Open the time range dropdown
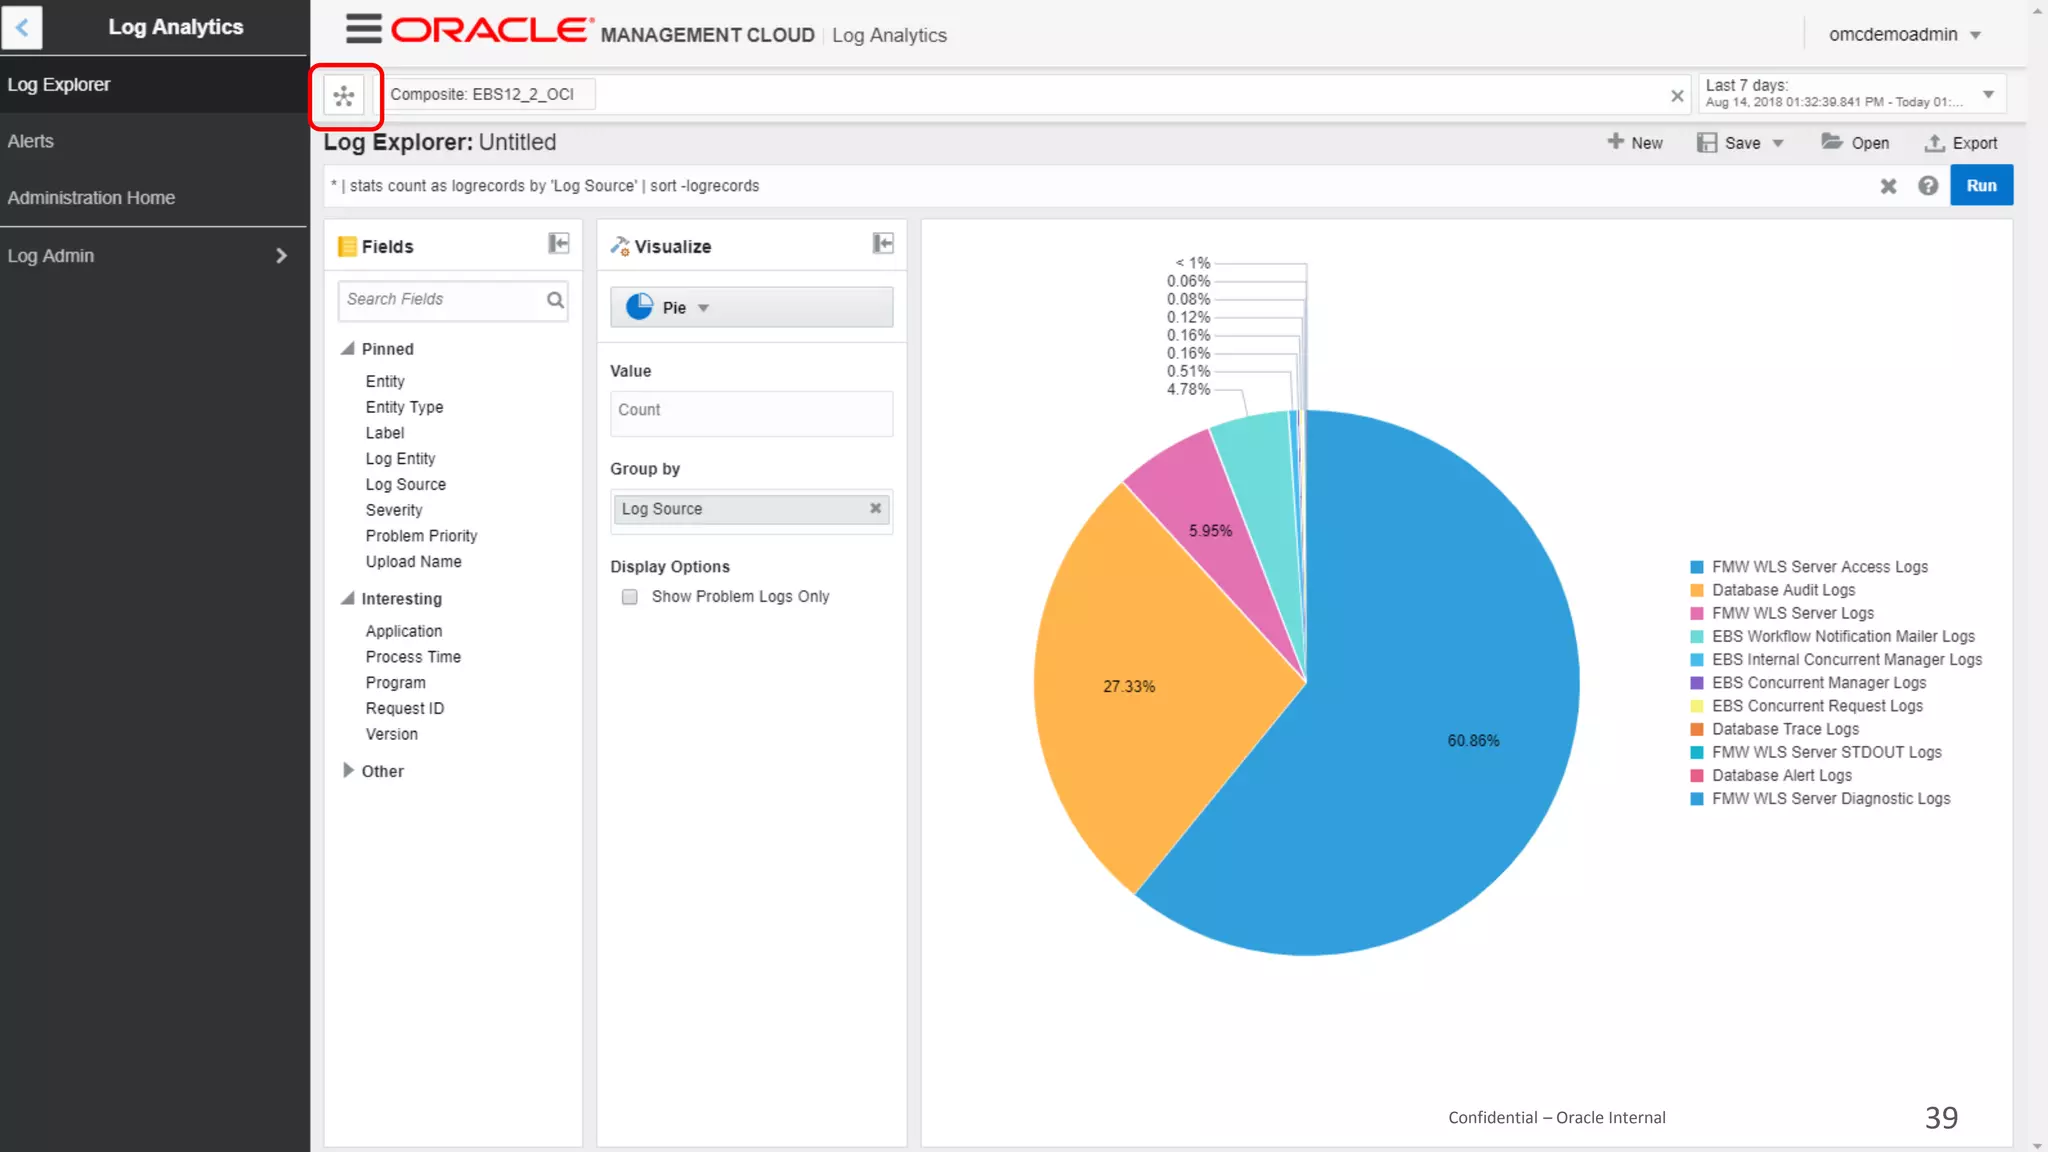The width and height of the screenshot is (2048, 1152). point(1989,94)
